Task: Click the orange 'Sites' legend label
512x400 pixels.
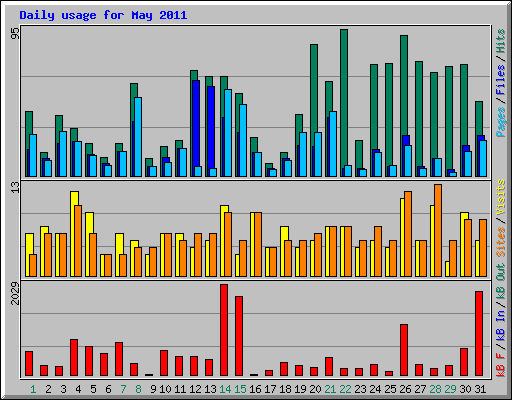Action: [501, 242]
